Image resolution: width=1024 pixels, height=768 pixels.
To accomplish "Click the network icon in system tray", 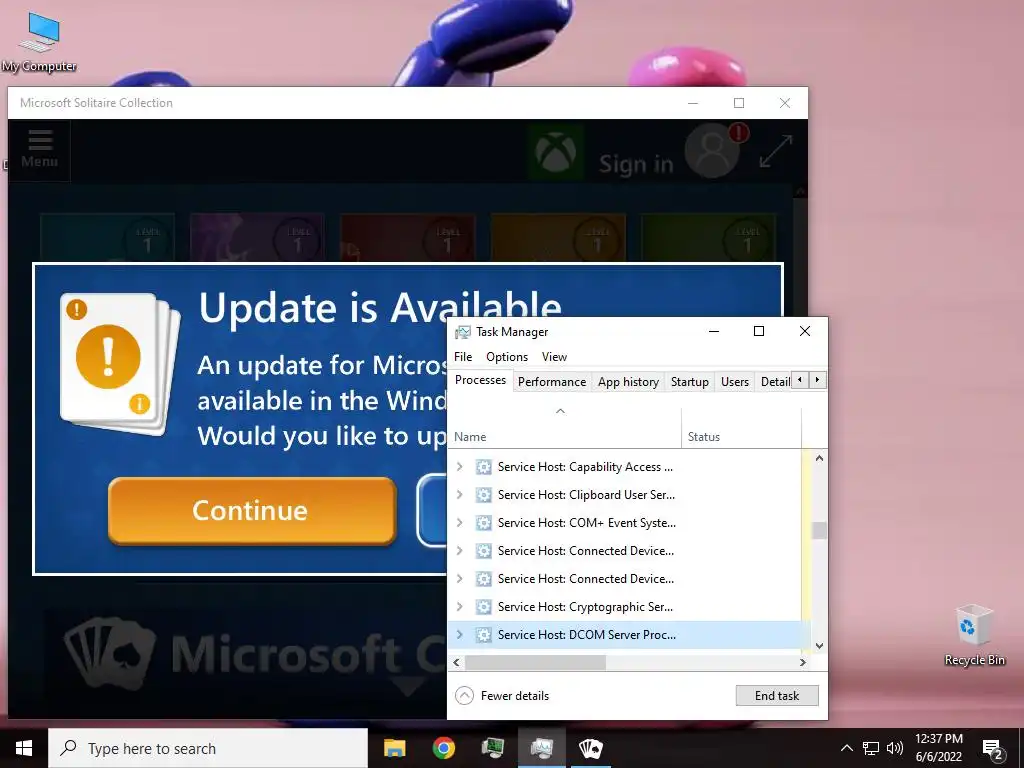I will click(x=871, y=748).
